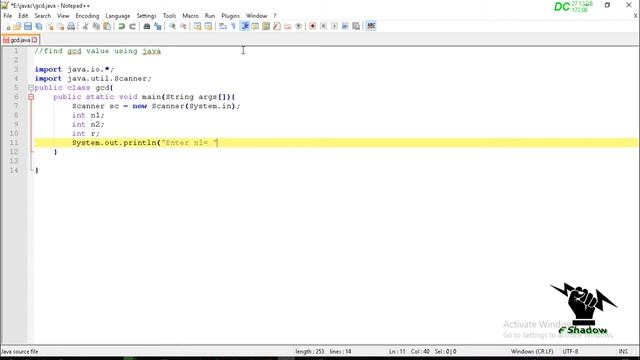Stop macro recording
640x360 pixels.
[x=323, y=27]
